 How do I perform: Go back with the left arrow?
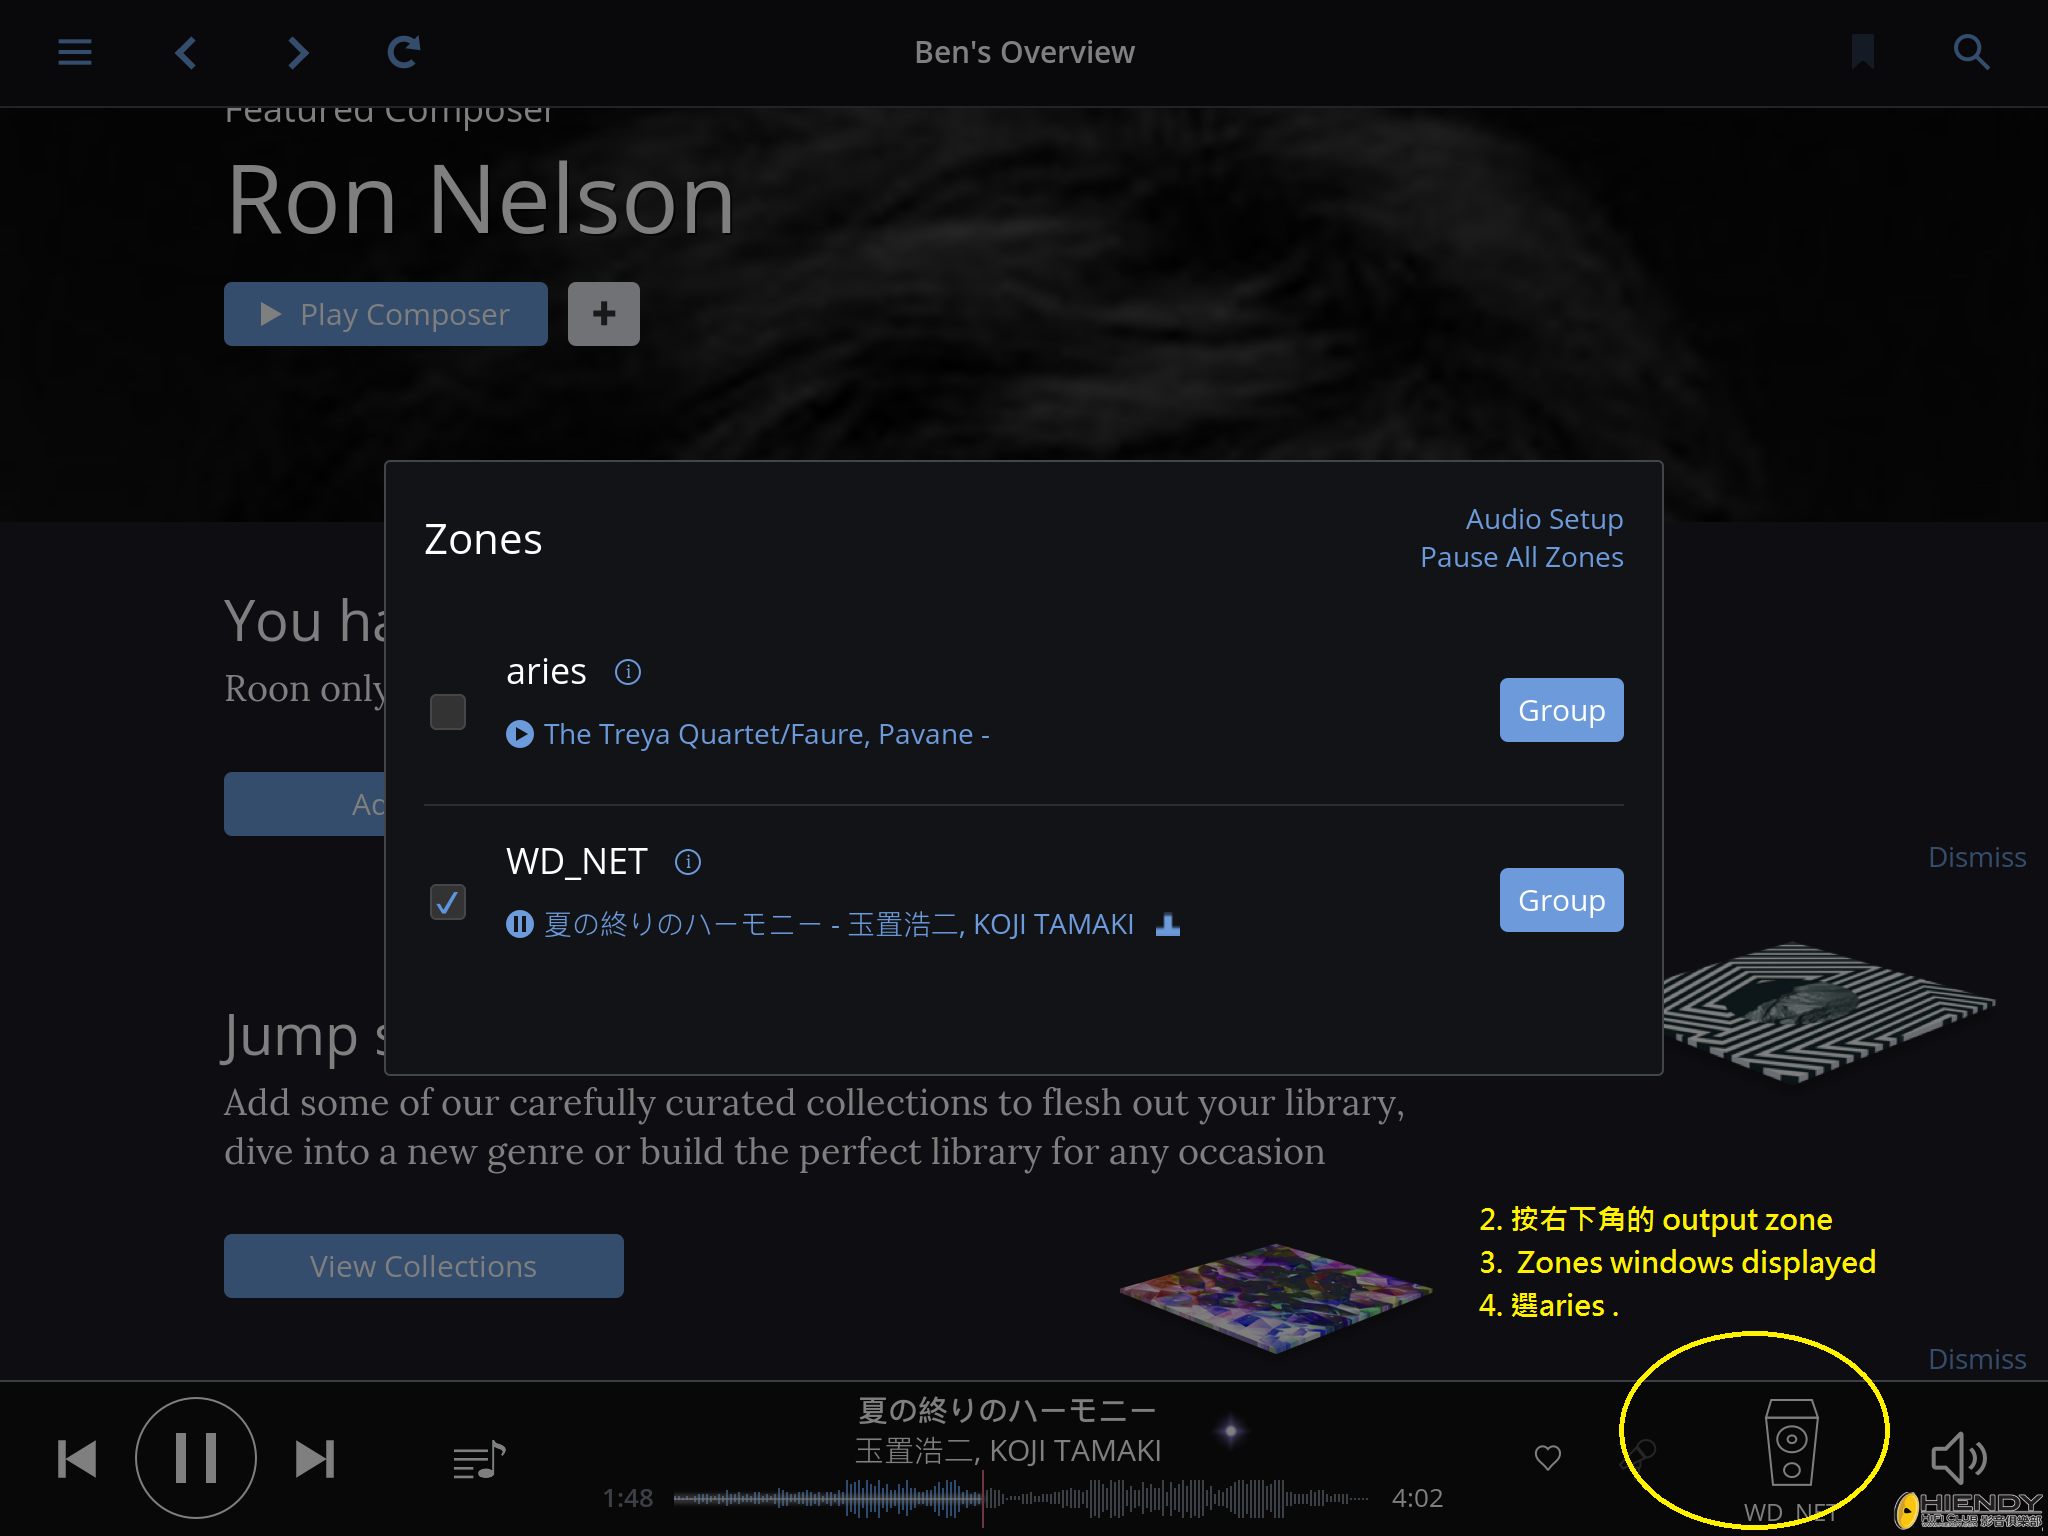pyautogui.click(x=186, y=52)
